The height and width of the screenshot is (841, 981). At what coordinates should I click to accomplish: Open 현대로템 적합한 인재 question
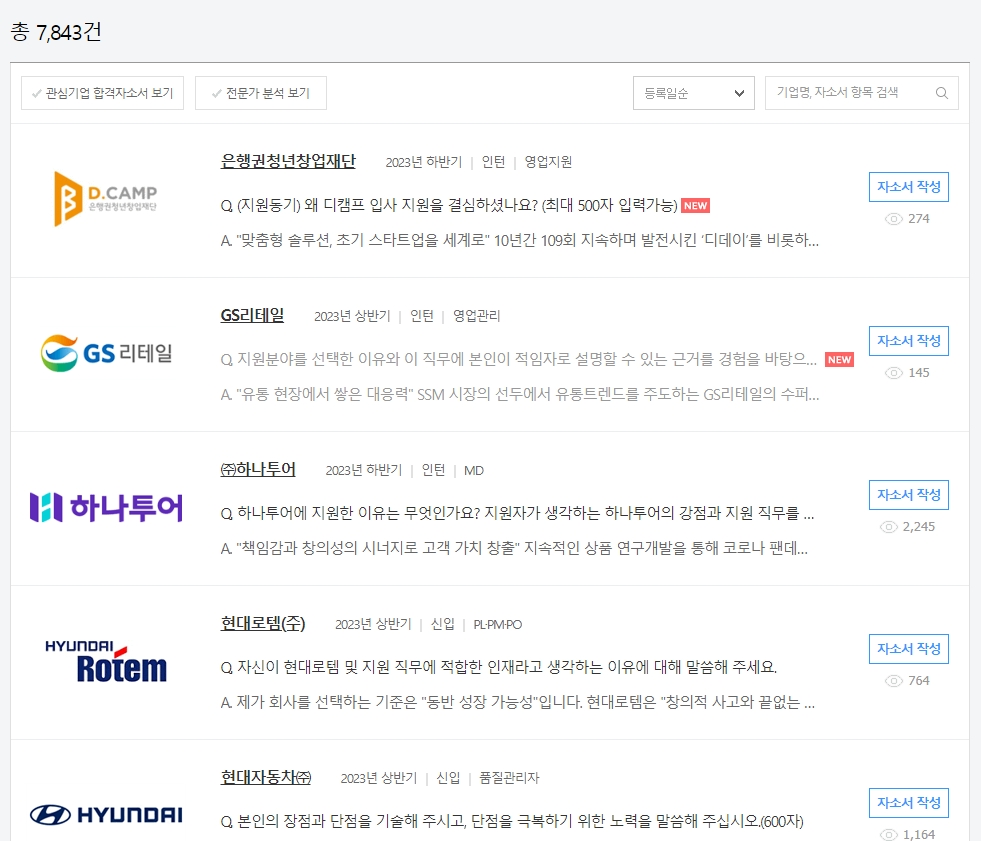(x=499, y=667)
